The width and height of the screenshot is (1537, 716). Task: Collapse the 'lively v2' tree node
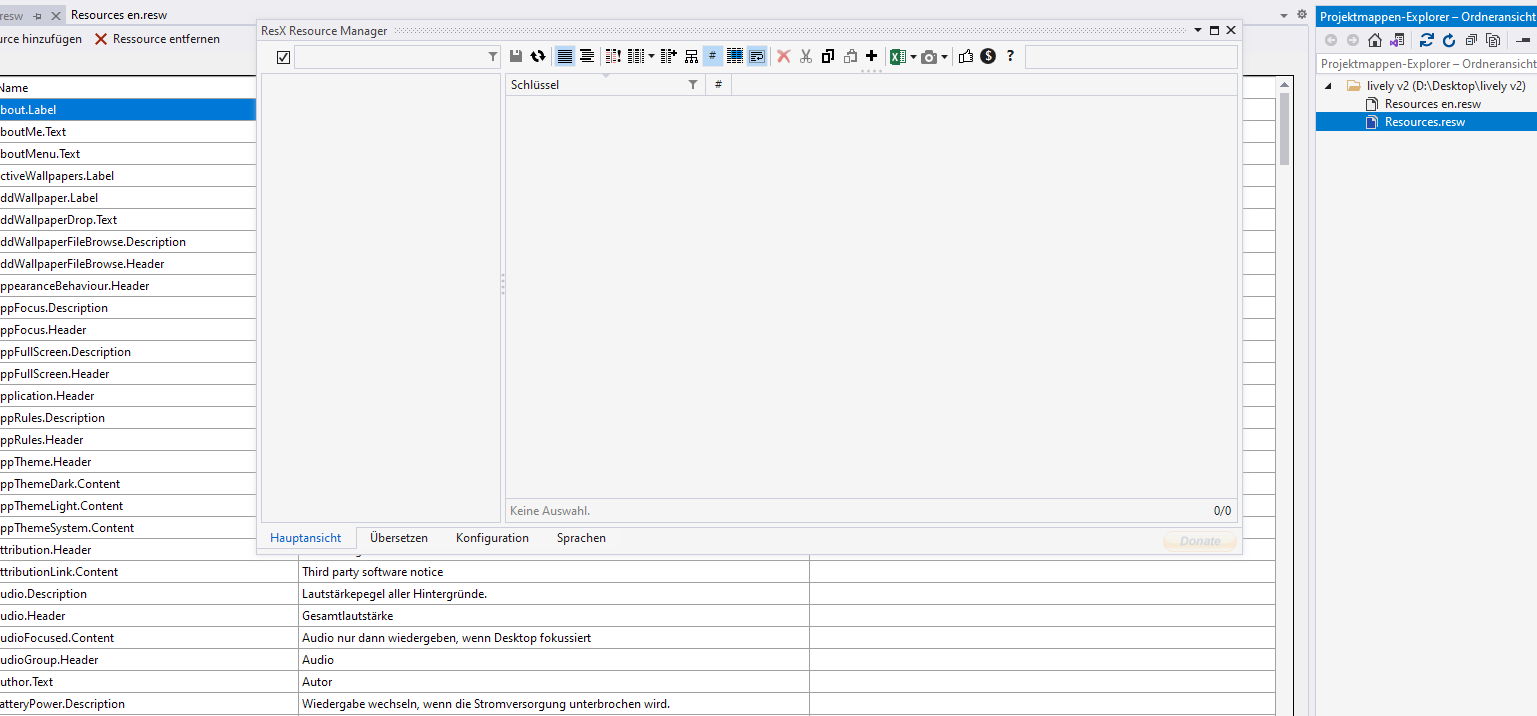coord(1327,86)
